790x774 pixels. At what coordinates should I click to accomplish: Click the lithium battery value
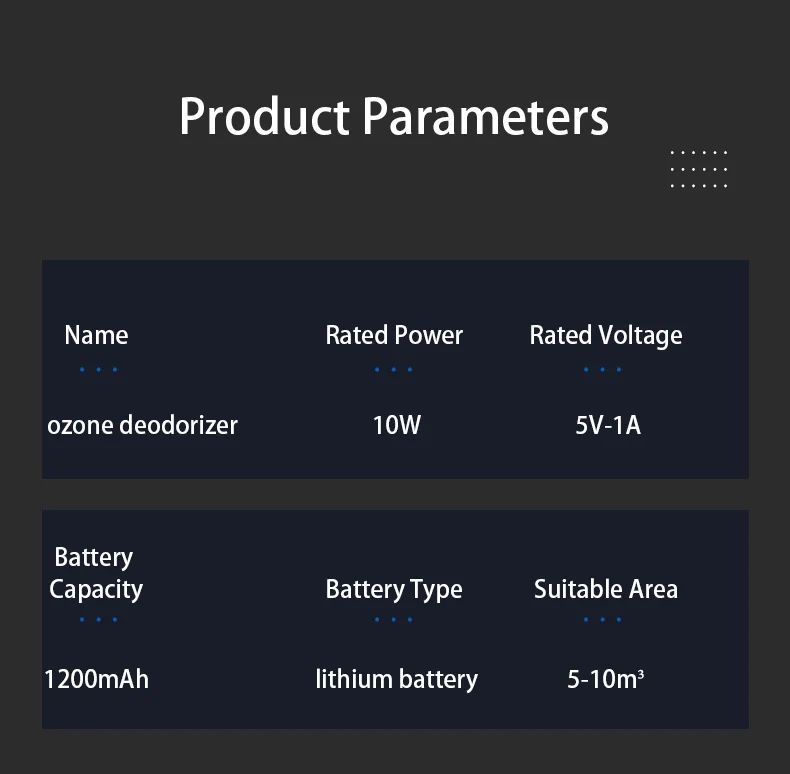397,679
